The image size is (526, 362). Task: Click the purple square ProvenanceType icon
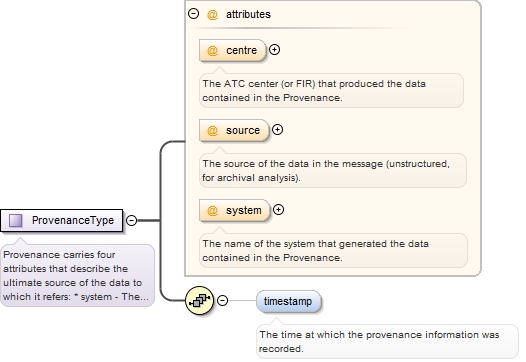(x=15, y=220)
